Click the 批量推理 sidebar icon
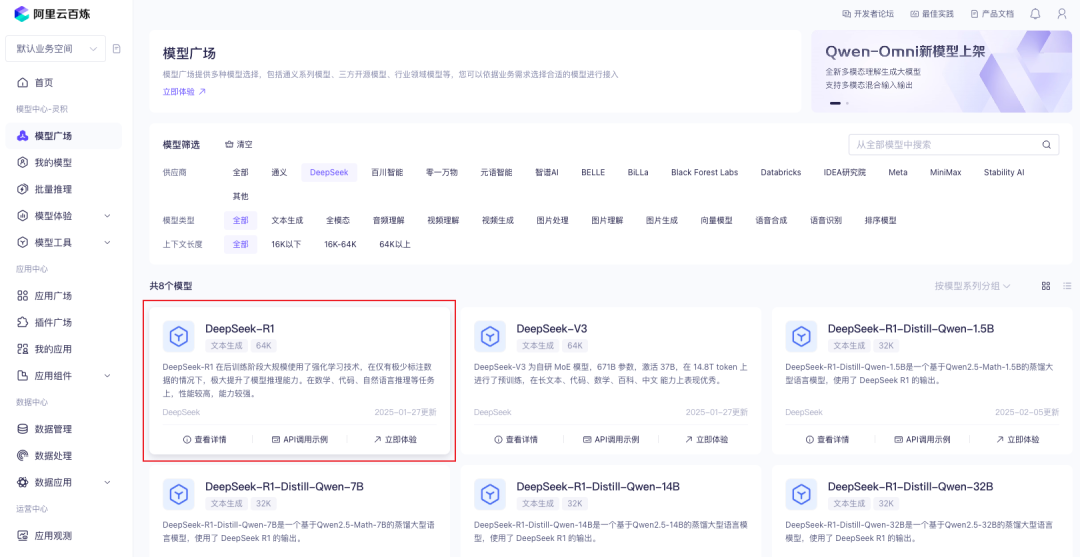 (22, 189)
